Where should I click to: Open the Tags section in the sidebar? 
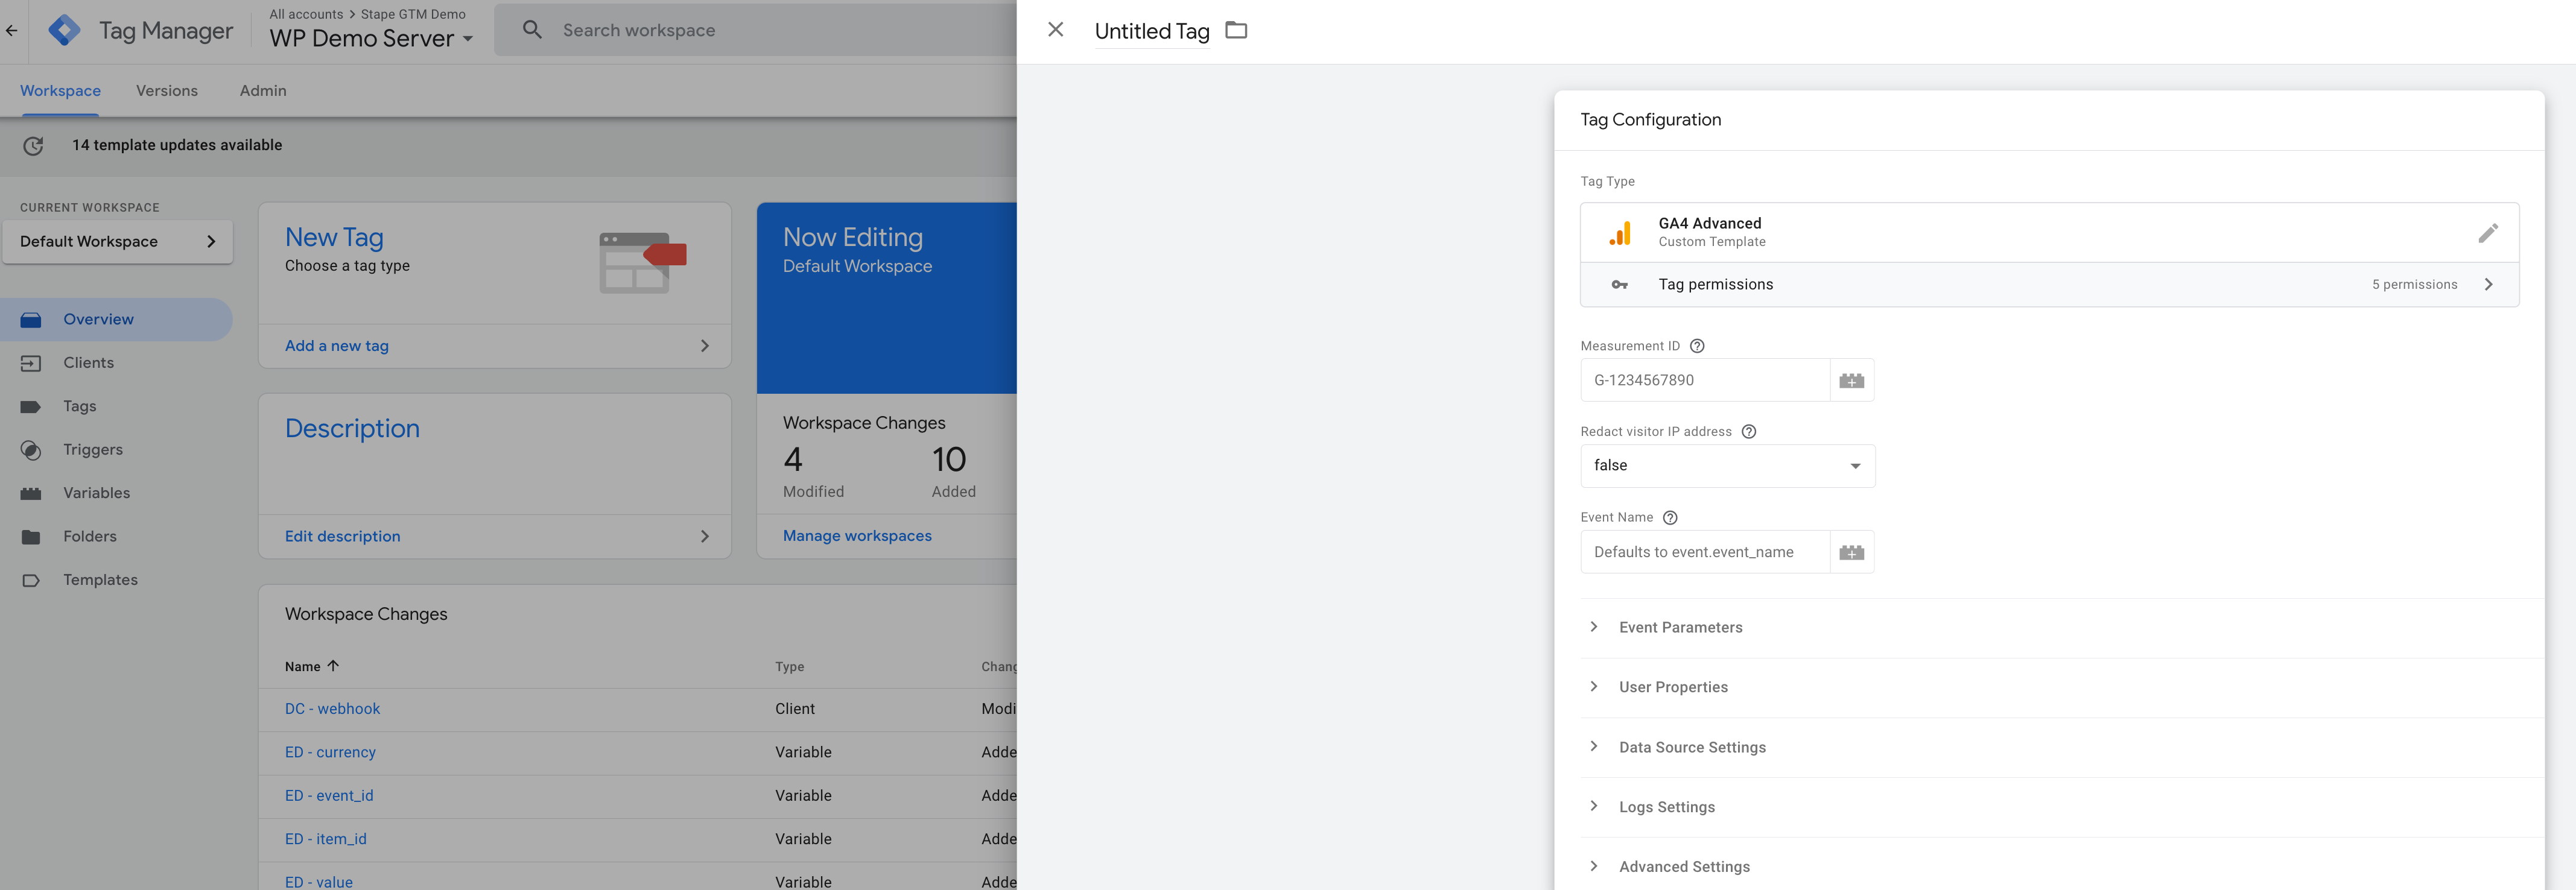(x=80, y=406)
